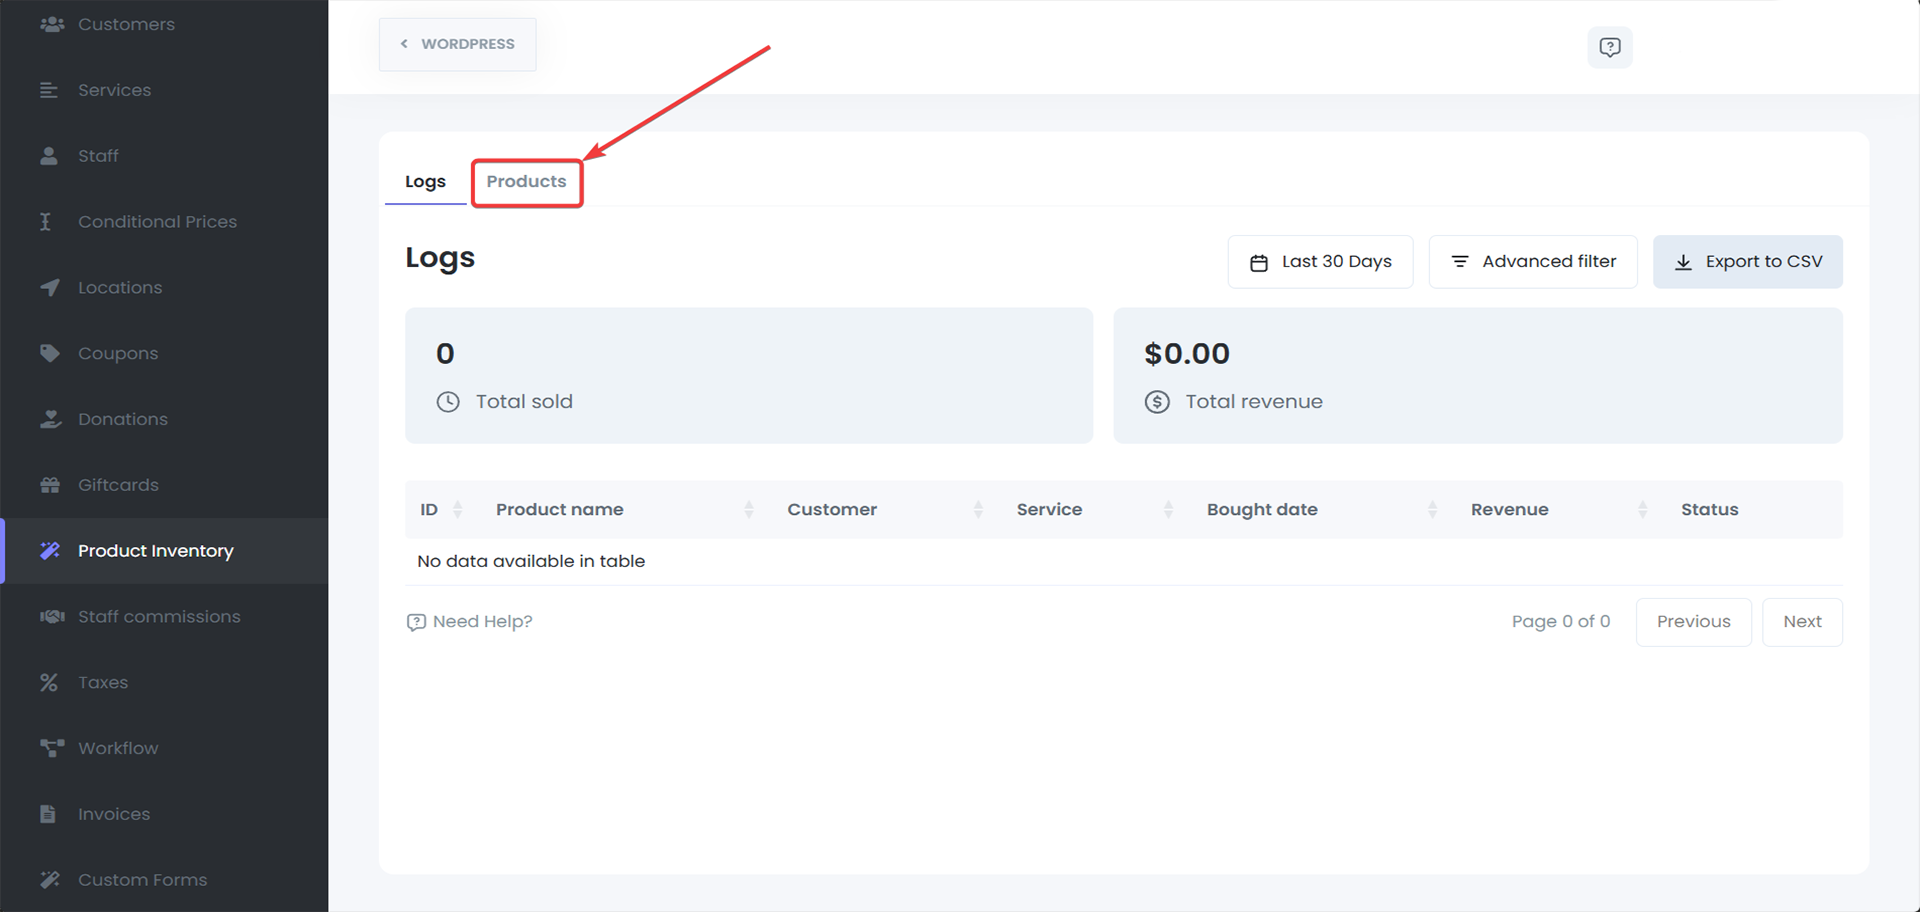
Task: Select the Coupons tag icon
Action: pos(49,352)
